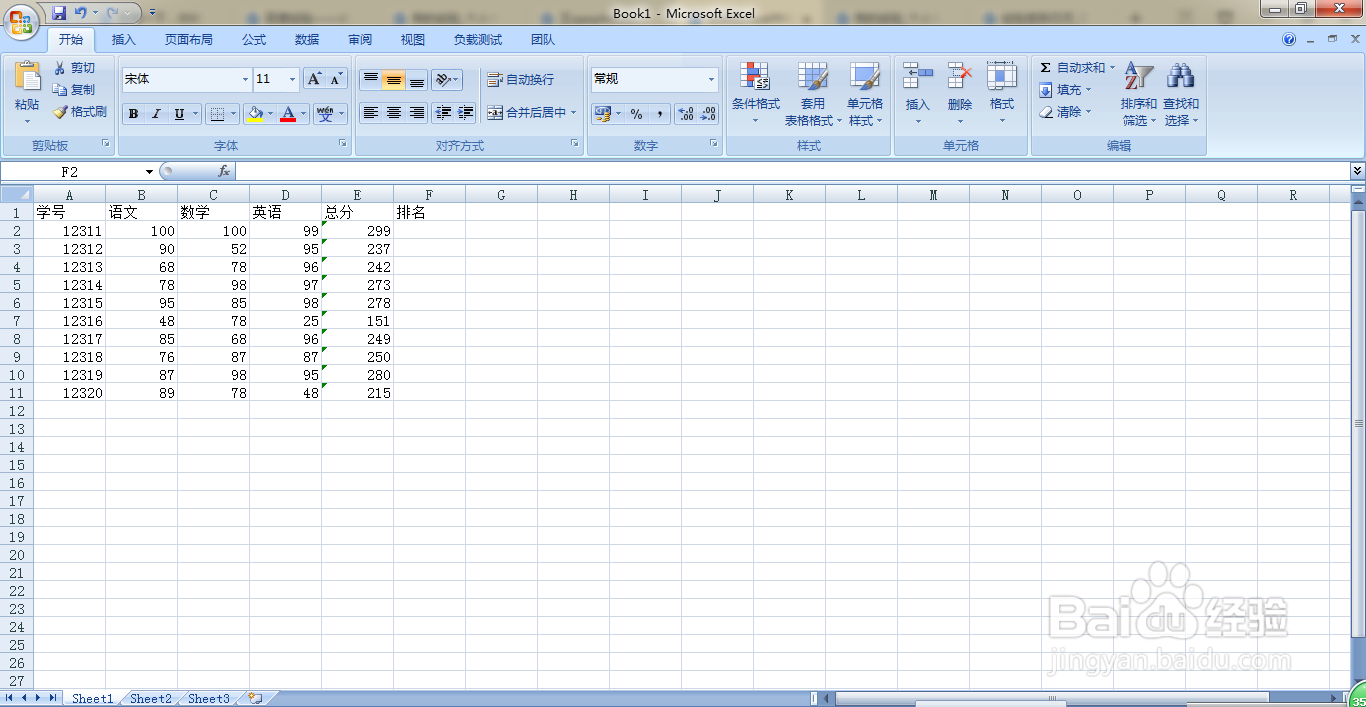Increase font size with the big A

tap(314, 79)
